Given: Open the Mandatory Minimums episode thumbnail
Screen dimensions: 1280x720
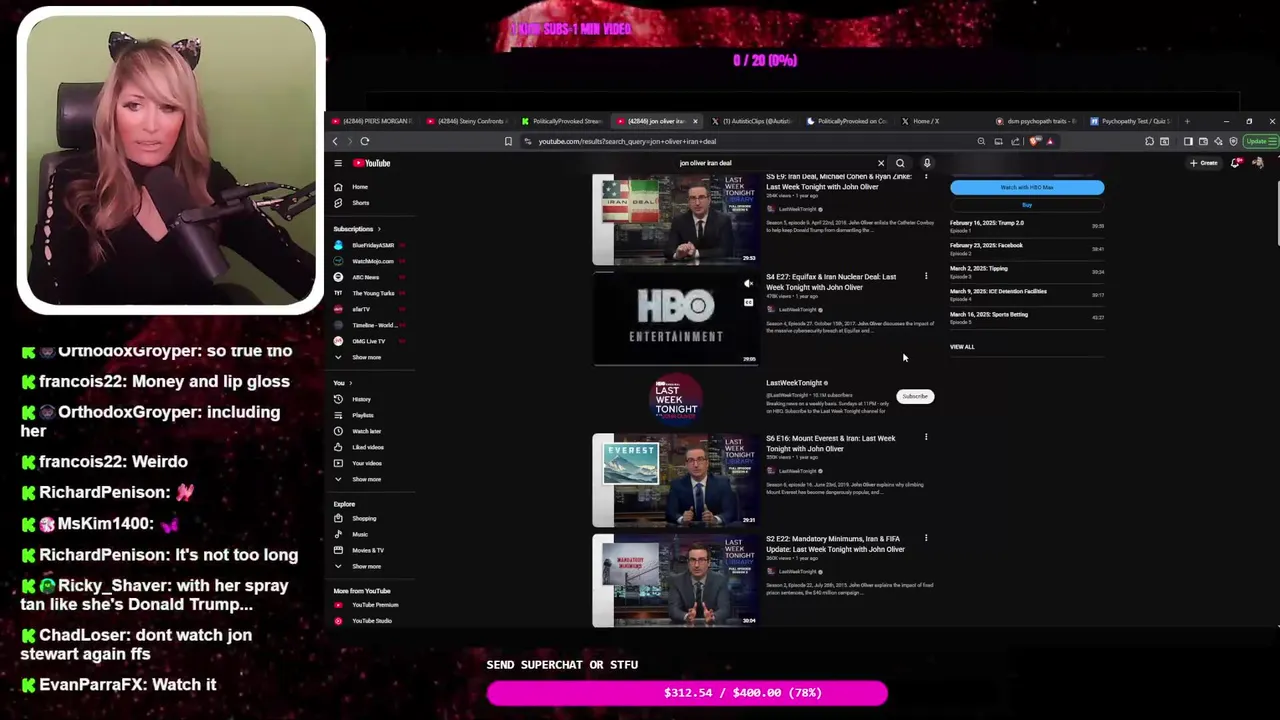Looking at the screenshot, I should point(675,581).
